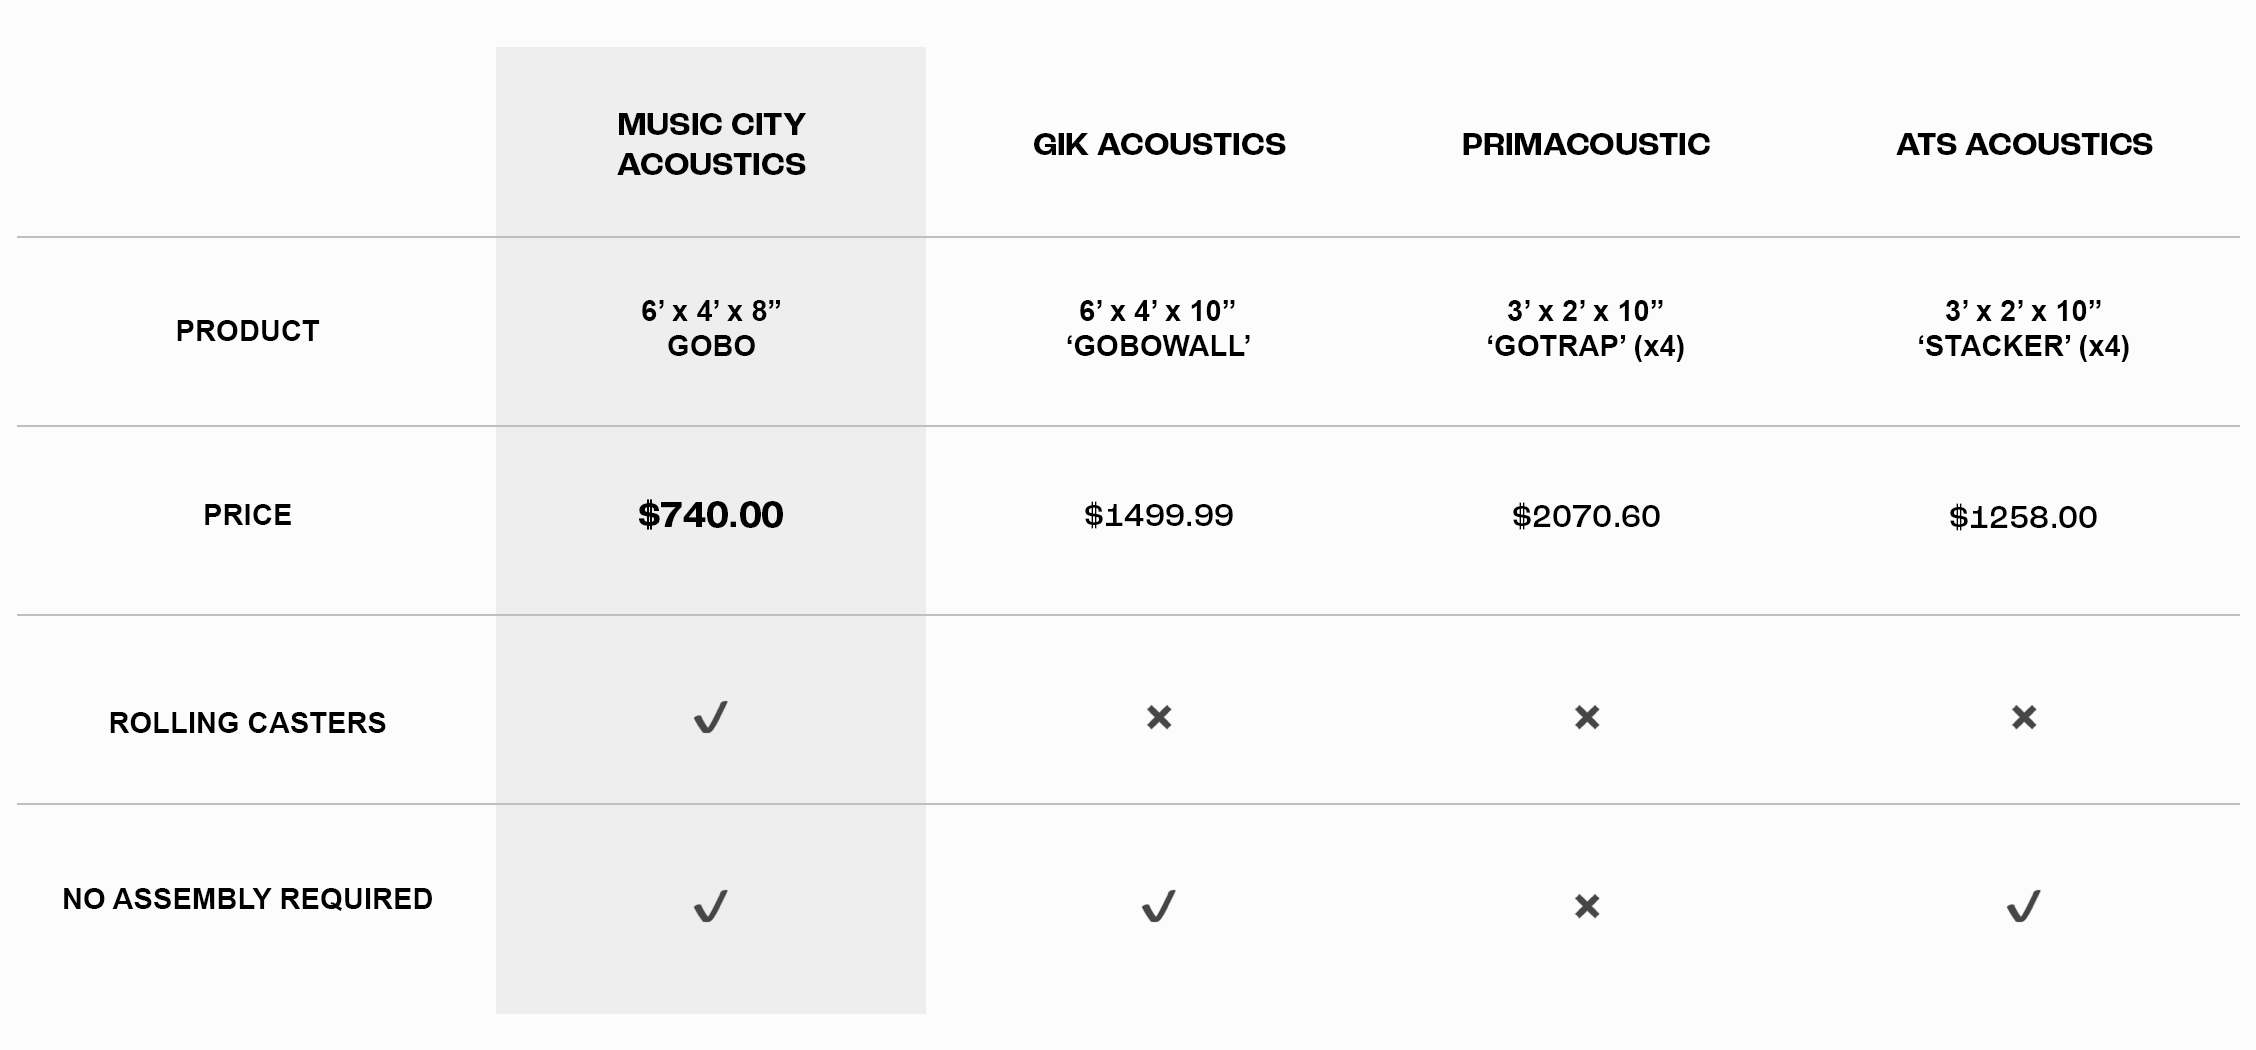Click the Music City Acoustics rolling casters checkmark

[711, 717]
